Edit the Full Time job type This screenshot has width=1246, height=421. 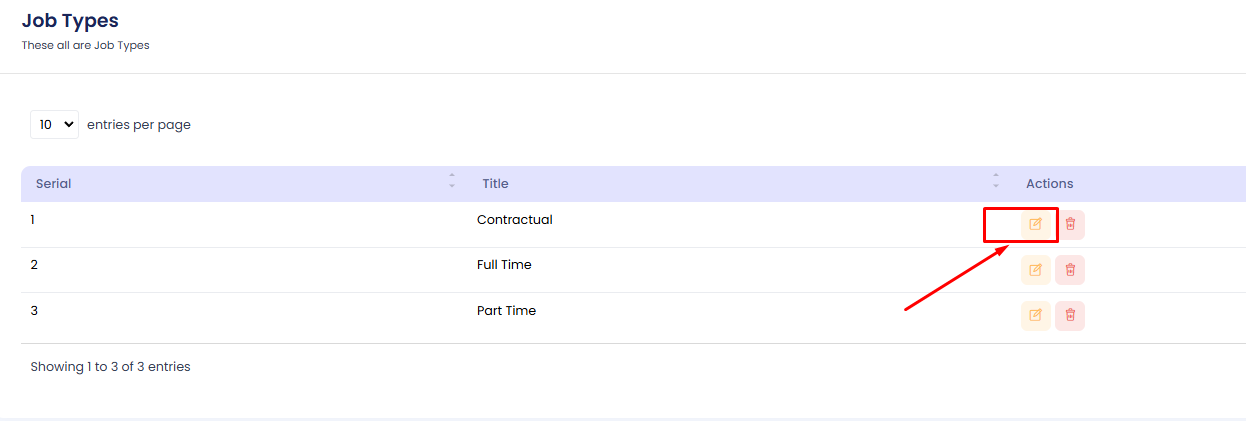click(x=1035, y=270)
